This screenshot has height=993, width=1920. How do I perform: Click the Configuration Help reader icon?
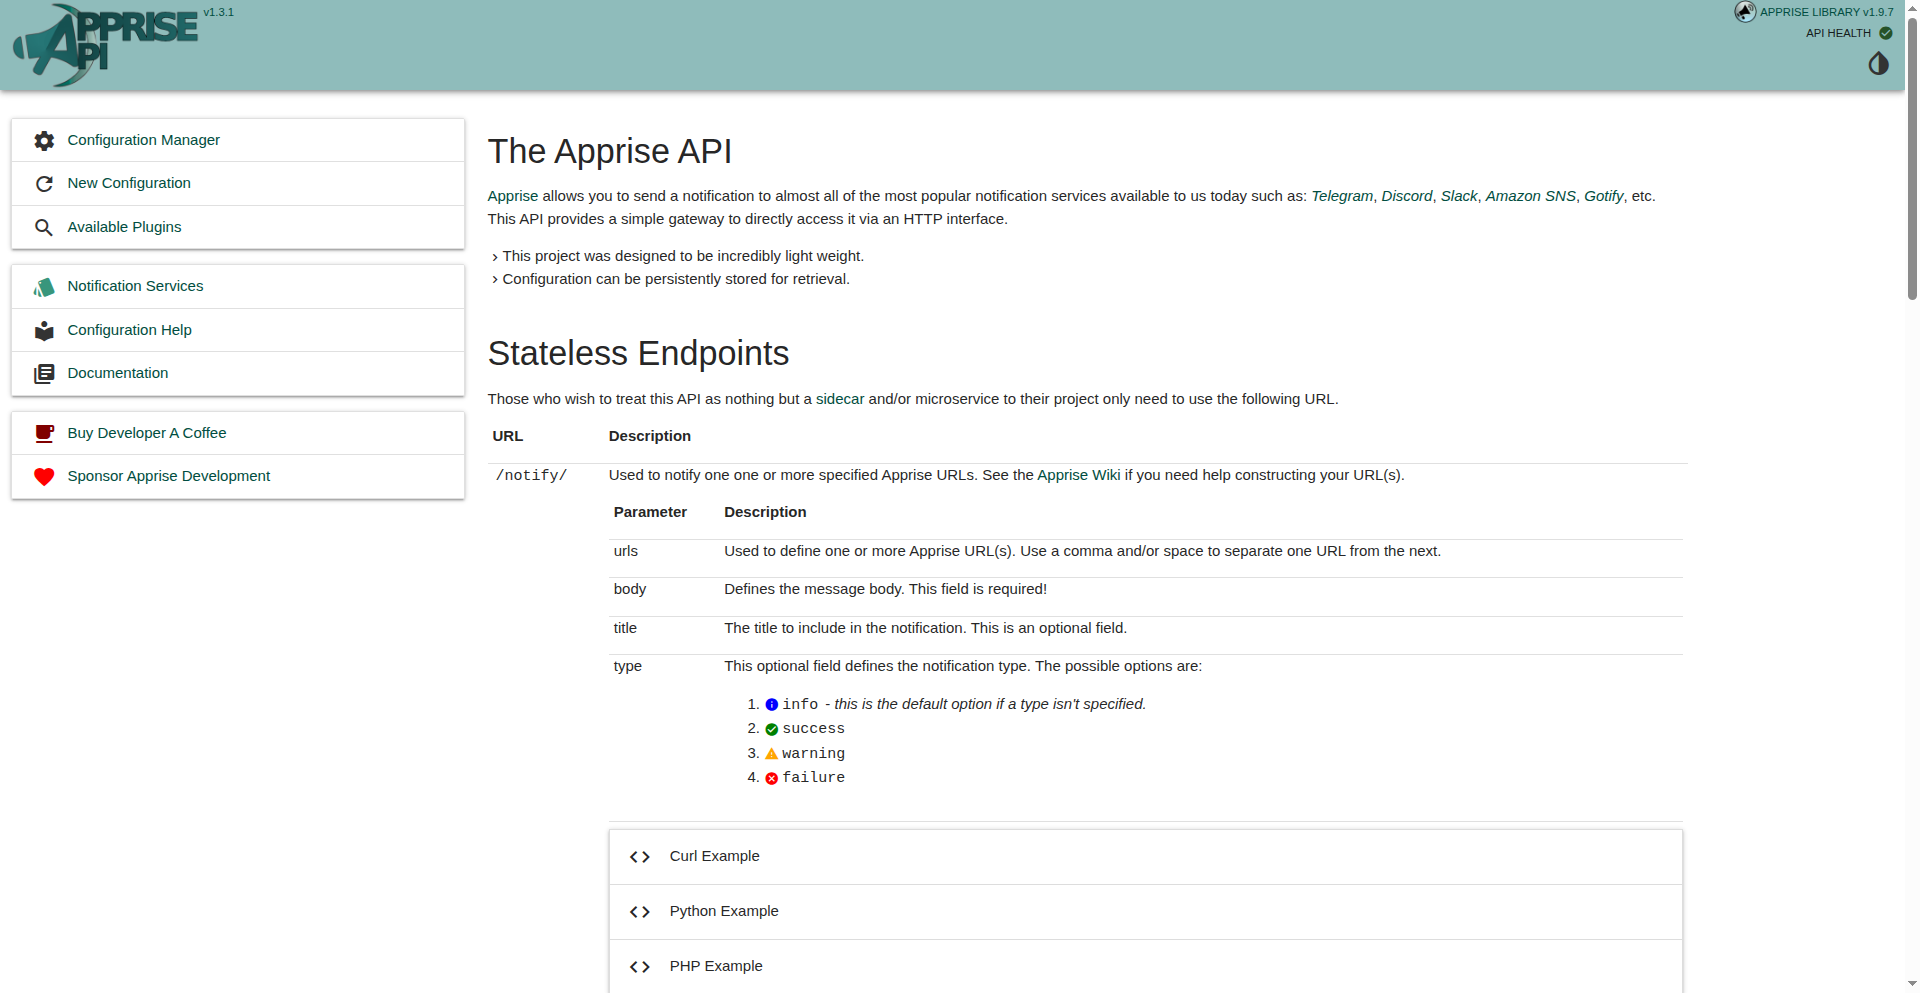pyautogui.click(x=44, y=331)
